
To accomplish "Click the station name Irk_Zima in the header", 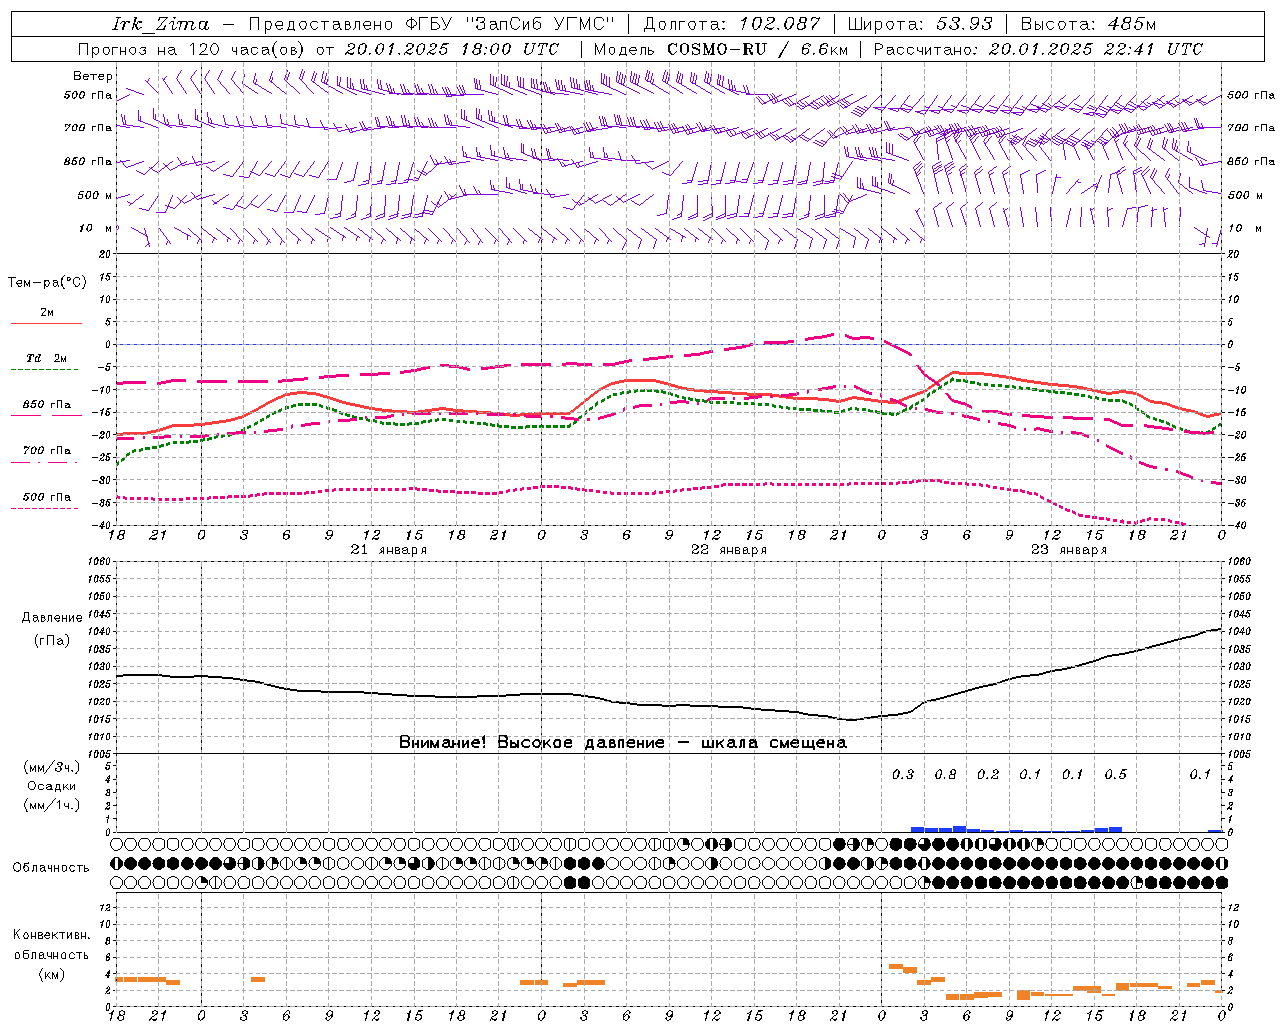I will 161,24.
